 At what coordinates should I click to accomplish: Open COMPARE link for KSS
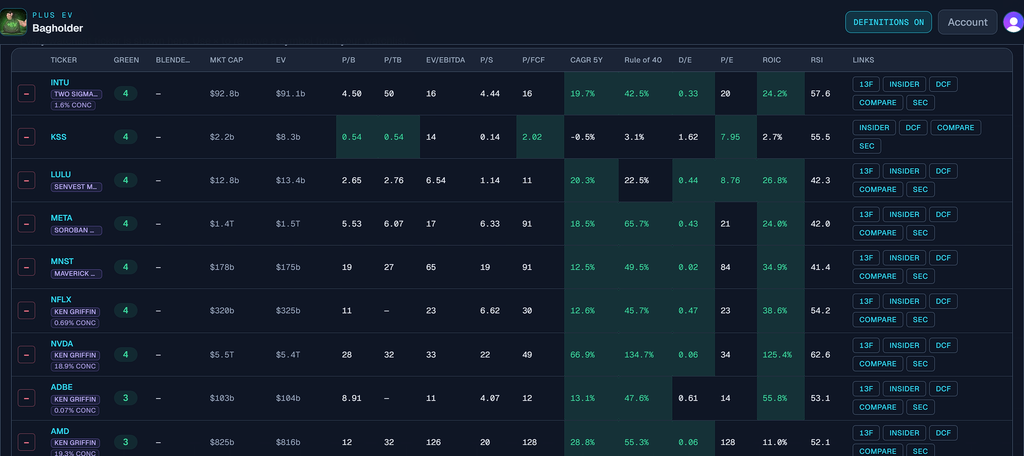point(955,127)
